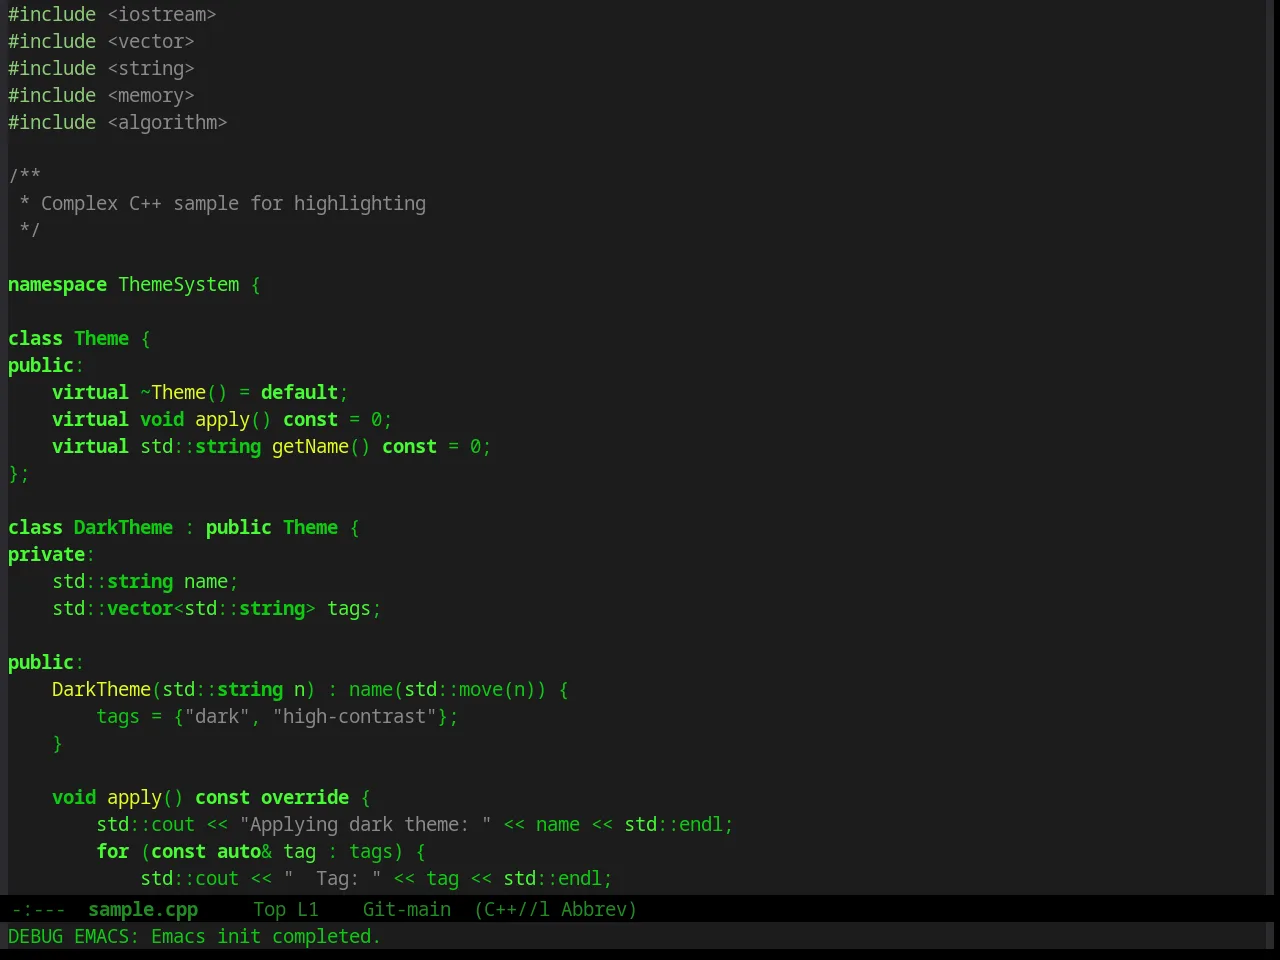Viewport: 1280px width, 960px height.
Task: Place cursor on '#include <algorithm>' line
Action: pyautogui.click(x=118, y=122)
